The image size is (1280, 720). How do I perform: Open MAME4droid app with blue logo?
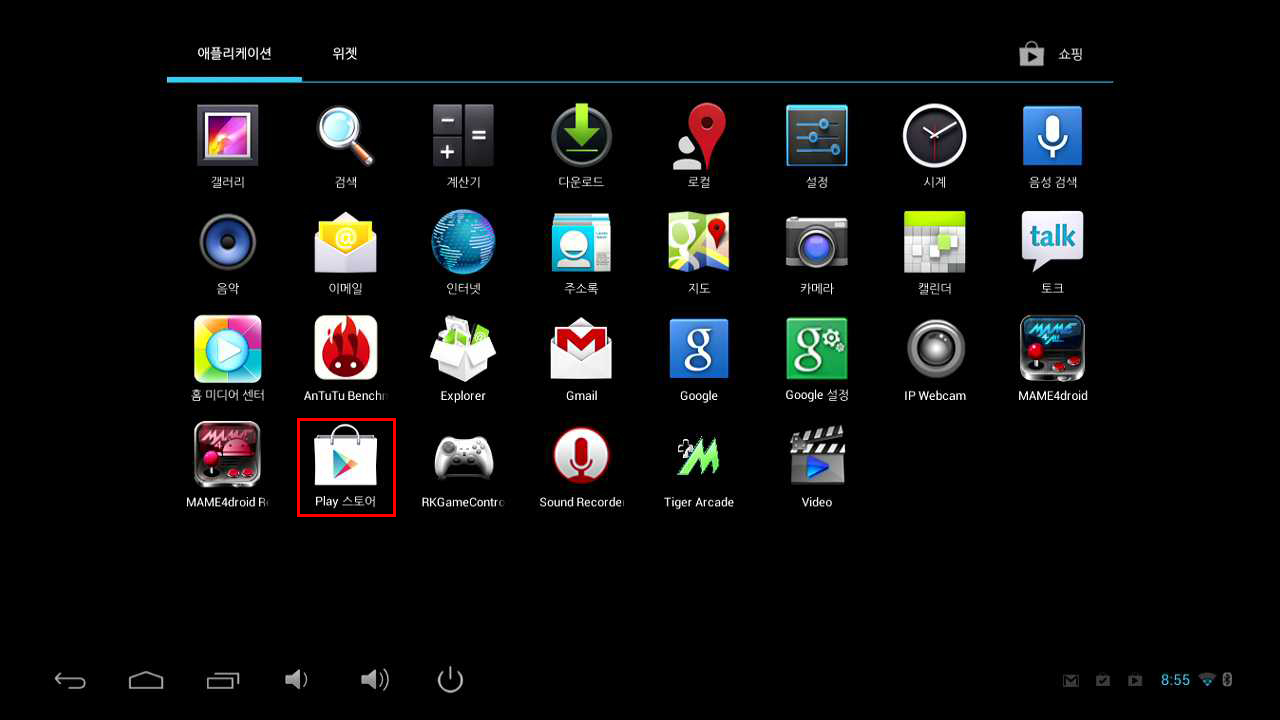[1052, 359]
